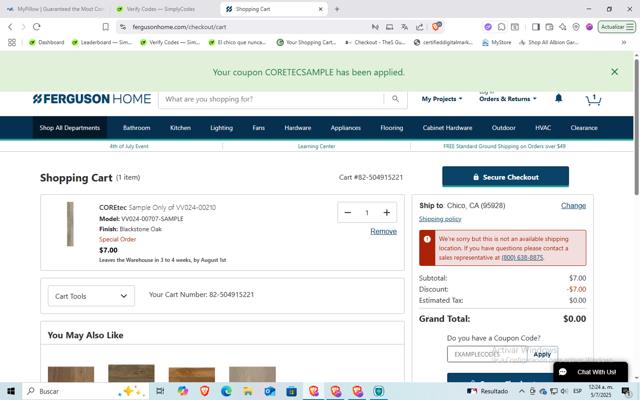Click the search magnifier in the Ferguson search bar

pos(395,99)
